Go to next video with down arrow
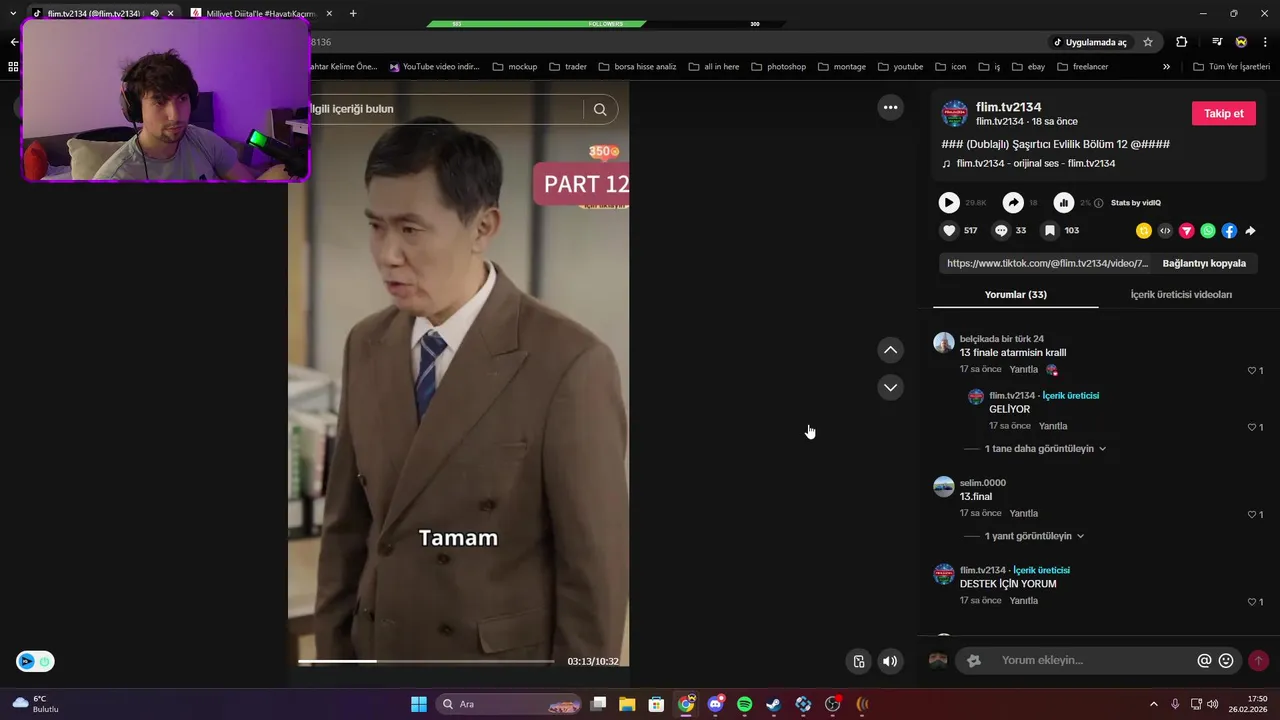This screenshot has height=720, width=1280. click(890, 387)
